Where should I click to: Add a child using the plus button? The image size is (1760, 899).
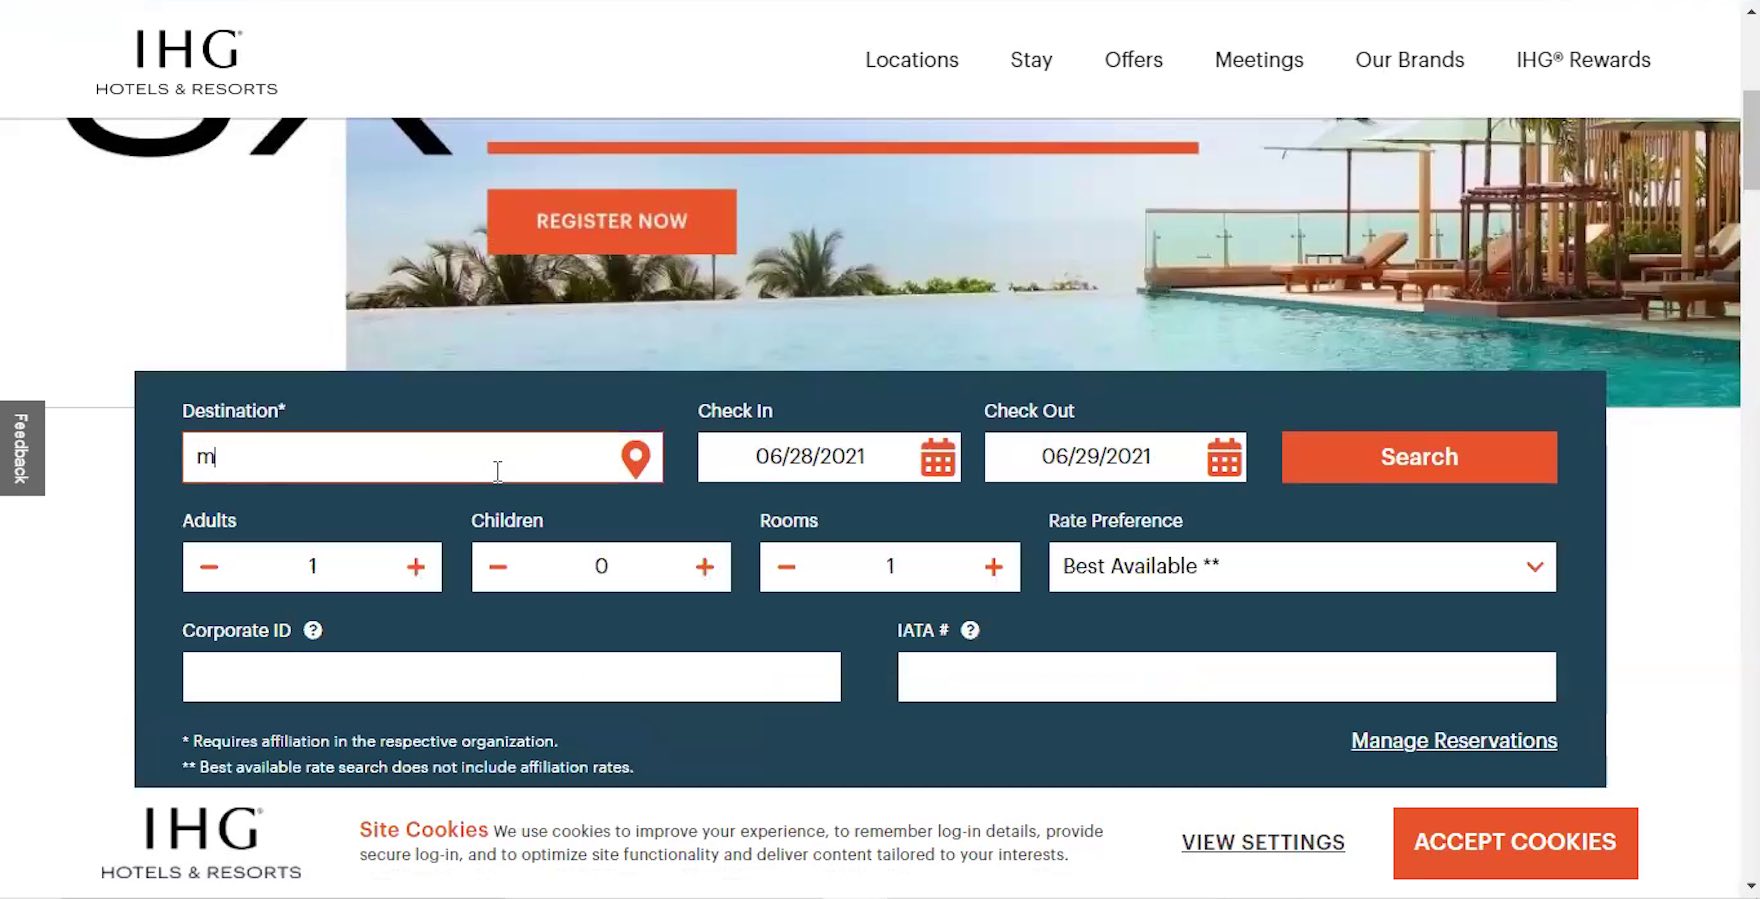tap(705, 567)
